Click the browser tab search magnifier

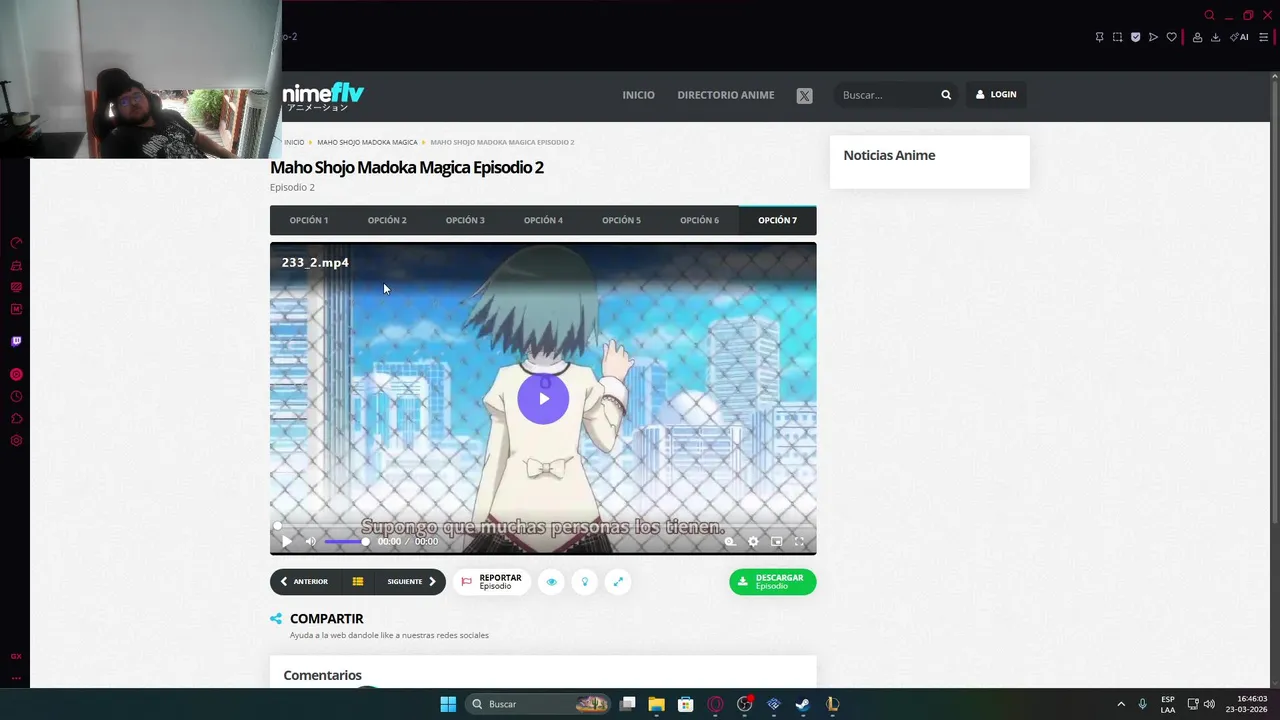(1209, 15)
